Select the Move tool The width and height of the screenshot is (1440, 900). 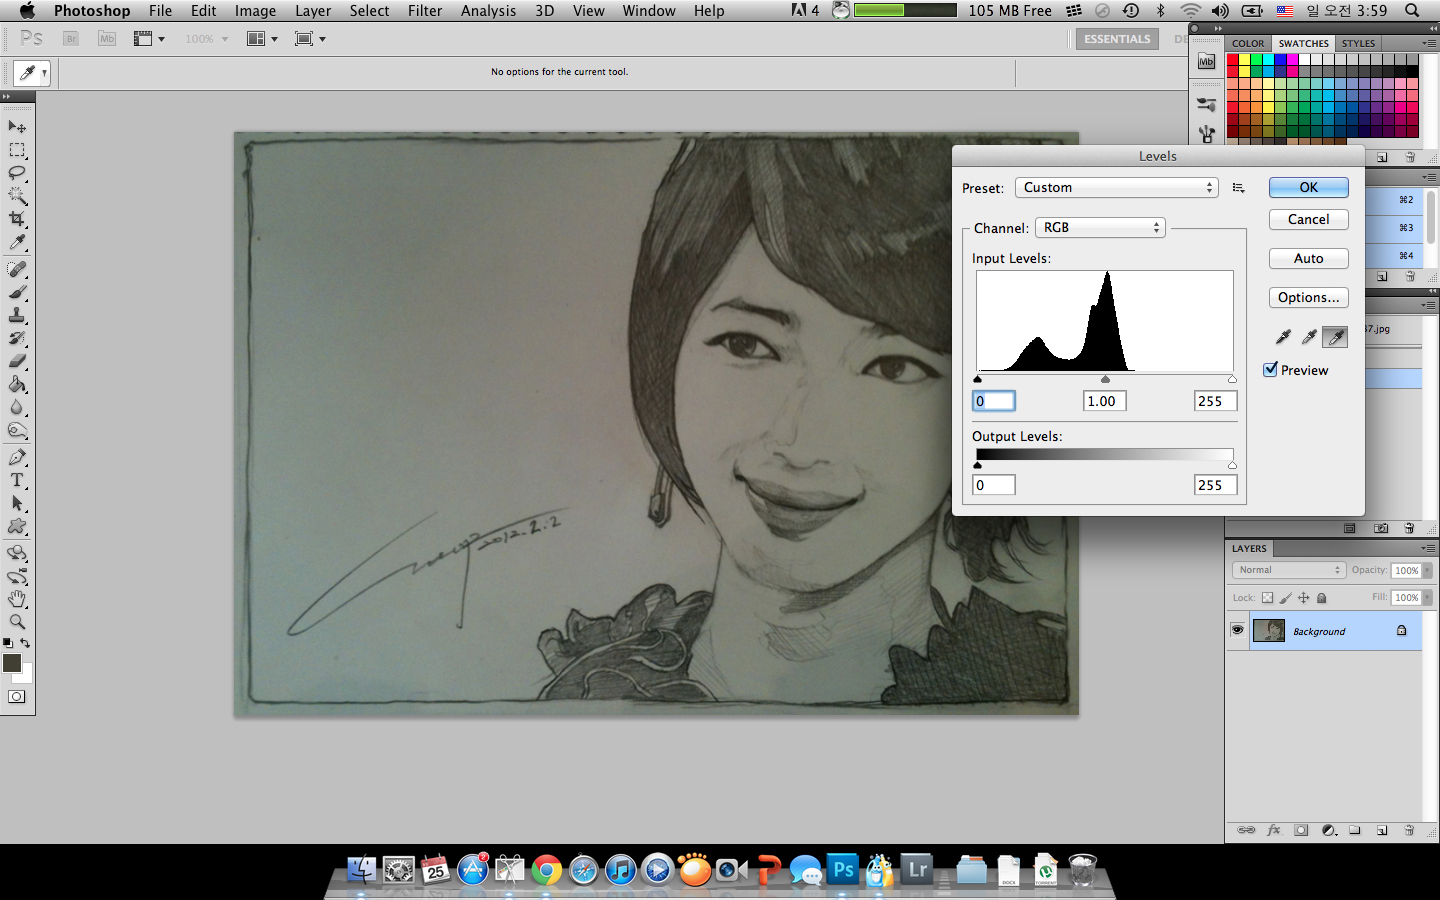[x=17, y=127]
